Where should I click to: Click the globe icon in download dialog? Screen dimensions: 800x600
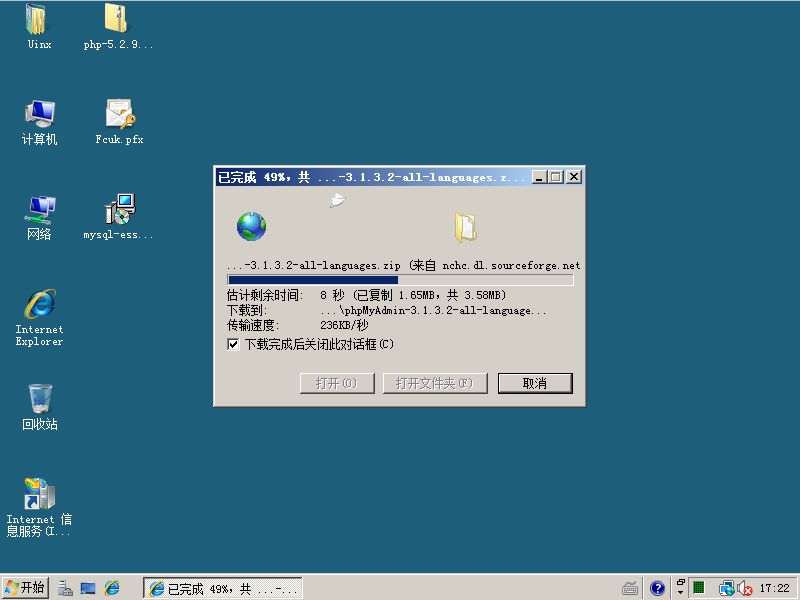click(x=251, y=227)
